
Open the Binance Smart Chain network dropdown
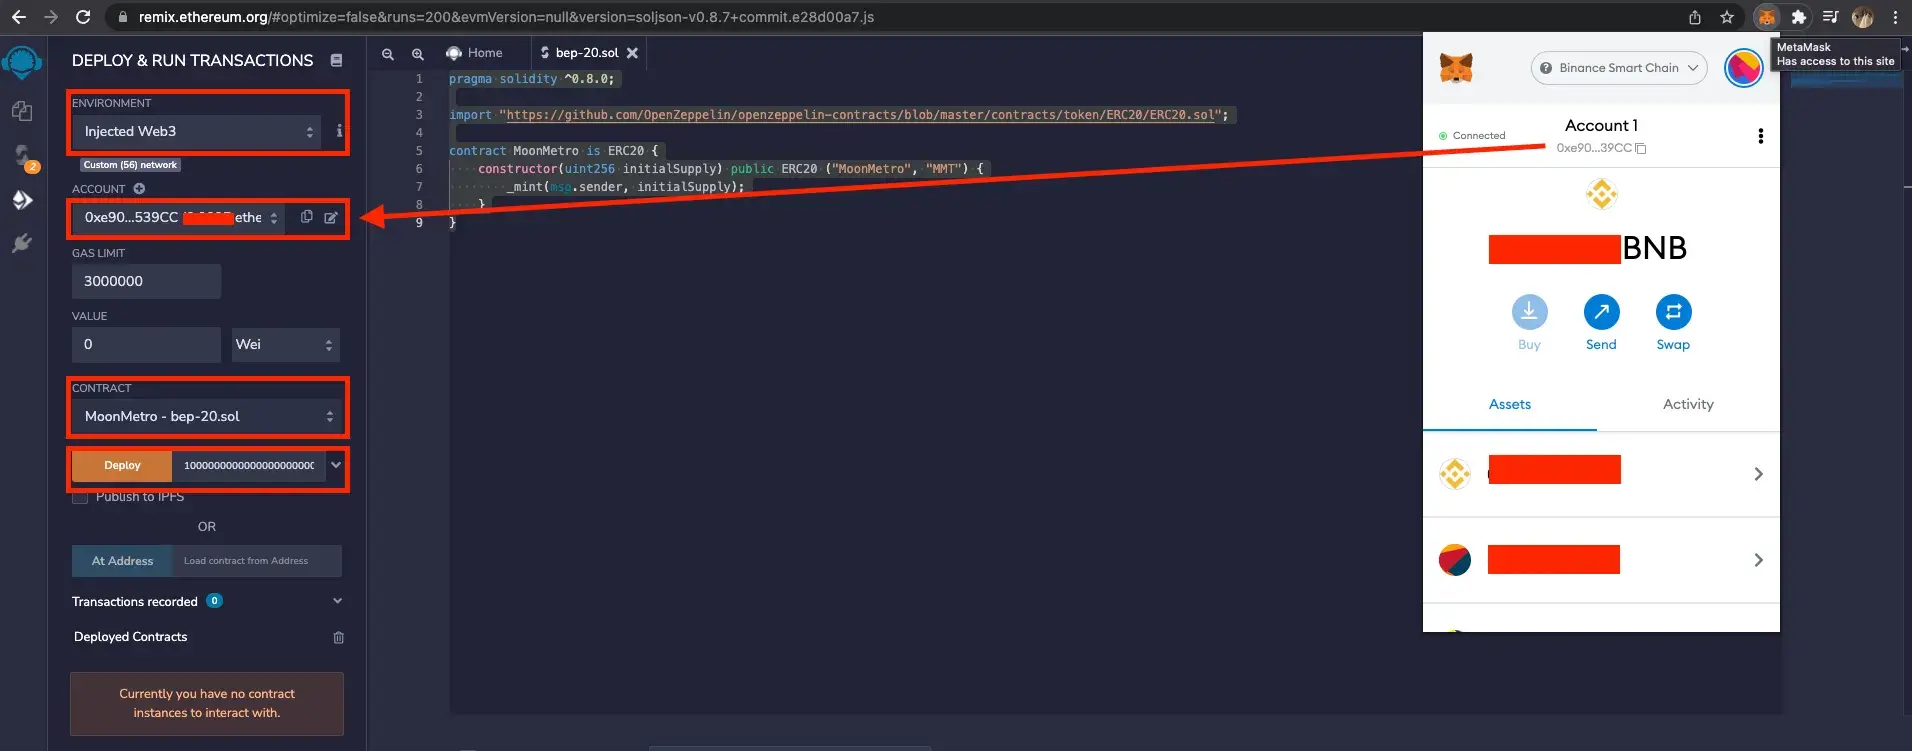click(1619, 68)
